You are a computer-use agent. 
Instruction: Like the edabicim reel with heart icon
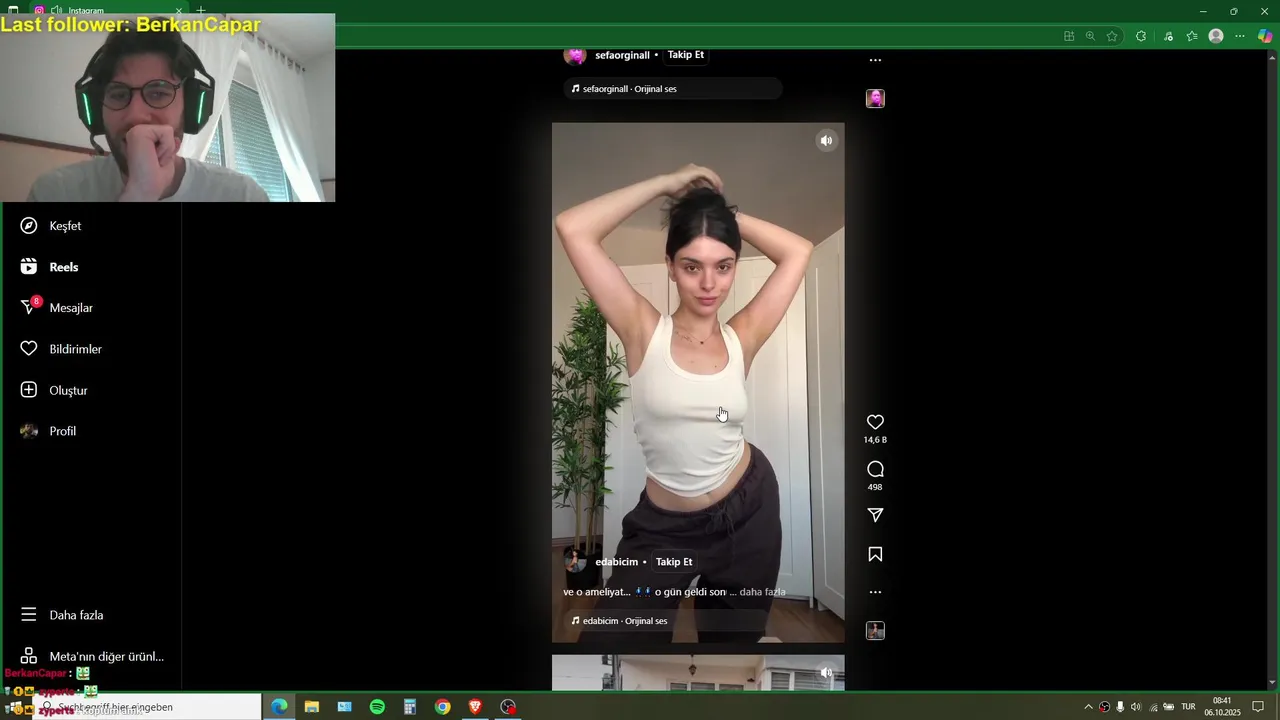(875, 422)
